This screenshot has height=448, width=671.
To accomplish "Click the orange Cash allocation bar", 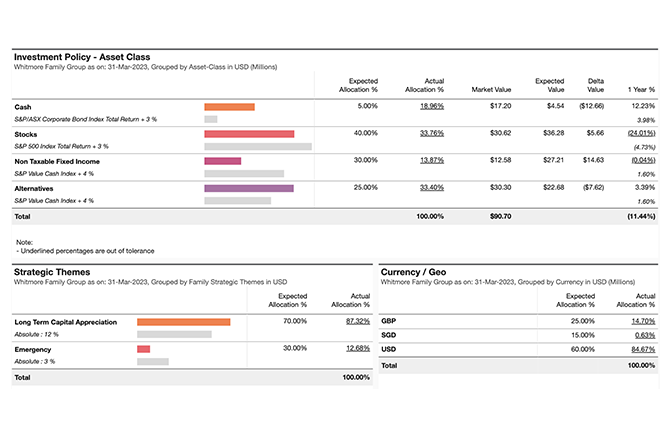I will pos(229,106).
